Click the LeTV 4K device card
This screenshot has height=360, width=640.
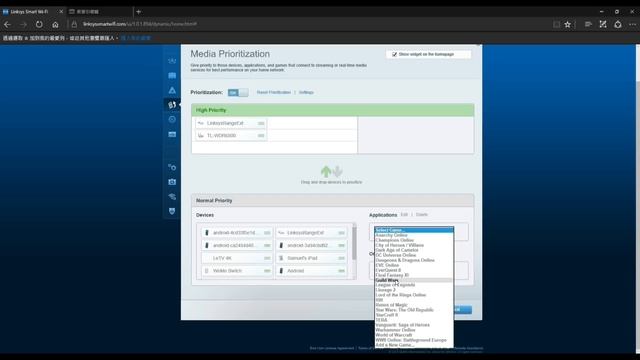237,258
